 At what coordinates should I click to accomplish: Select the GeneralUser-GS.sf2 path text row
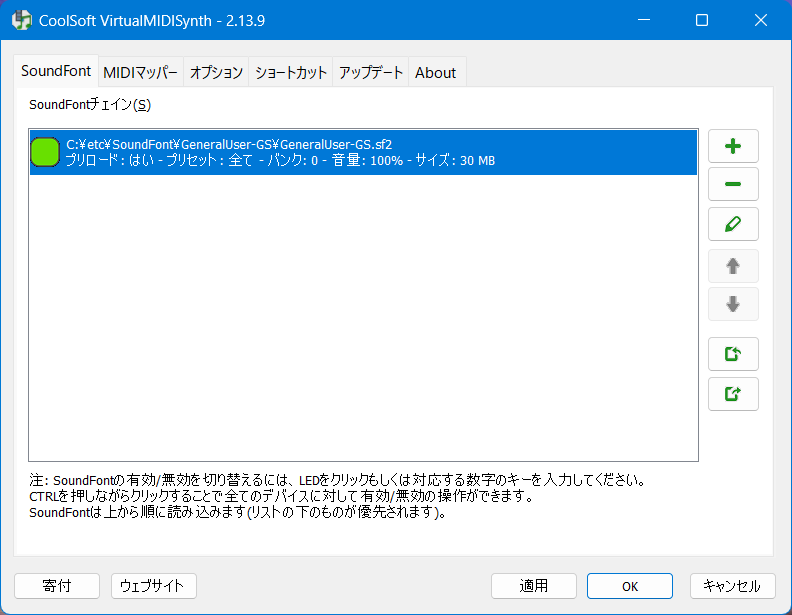229,144
